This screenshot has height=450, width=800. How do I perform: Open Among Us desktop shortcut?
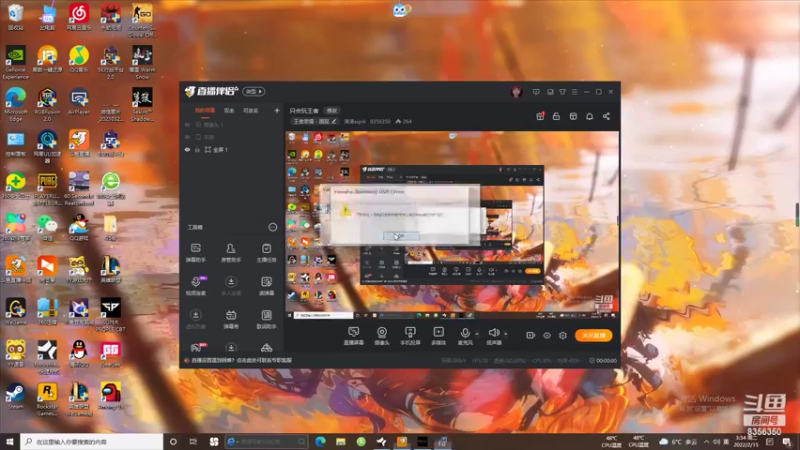(110, 396)
